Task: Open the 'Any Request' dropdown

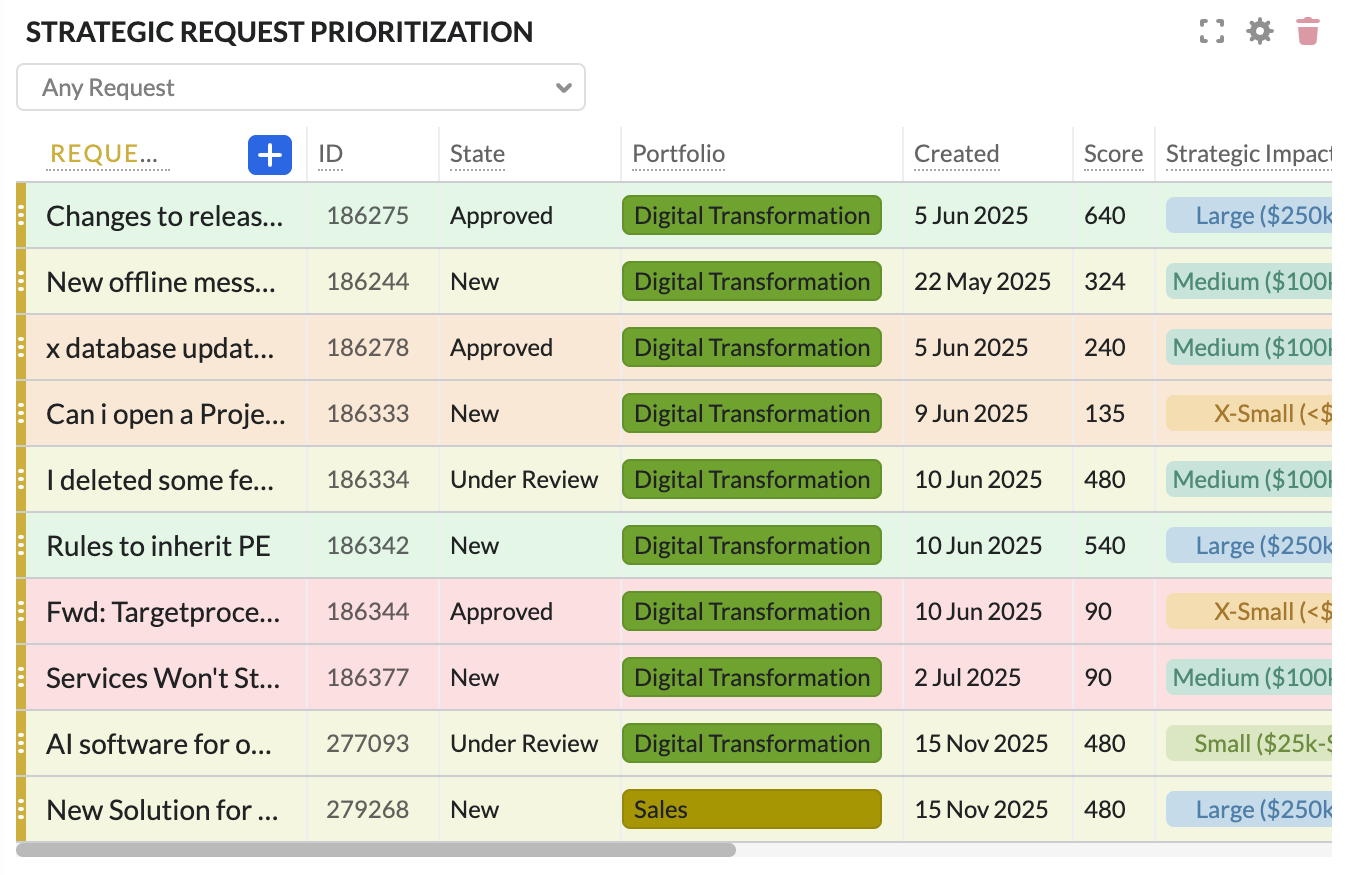Action: (300, 88)
